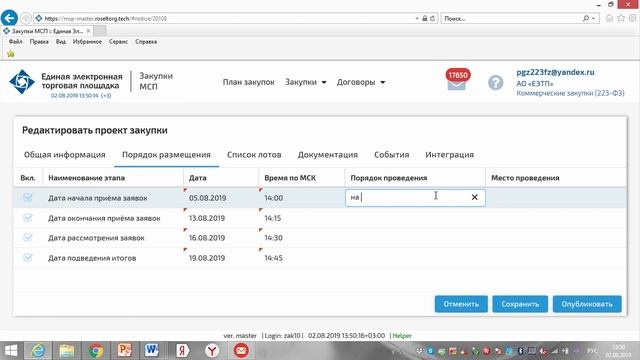Click time cell 14:15

pyautogui.click(x=273, y=218)
